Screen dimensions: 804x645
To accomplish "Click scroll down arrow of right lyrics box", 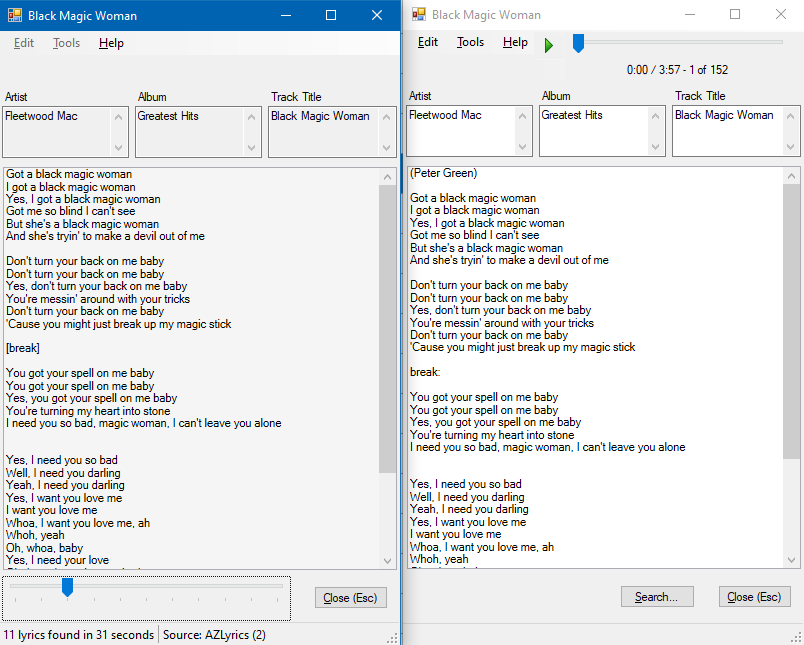I will tap(791, 559).
